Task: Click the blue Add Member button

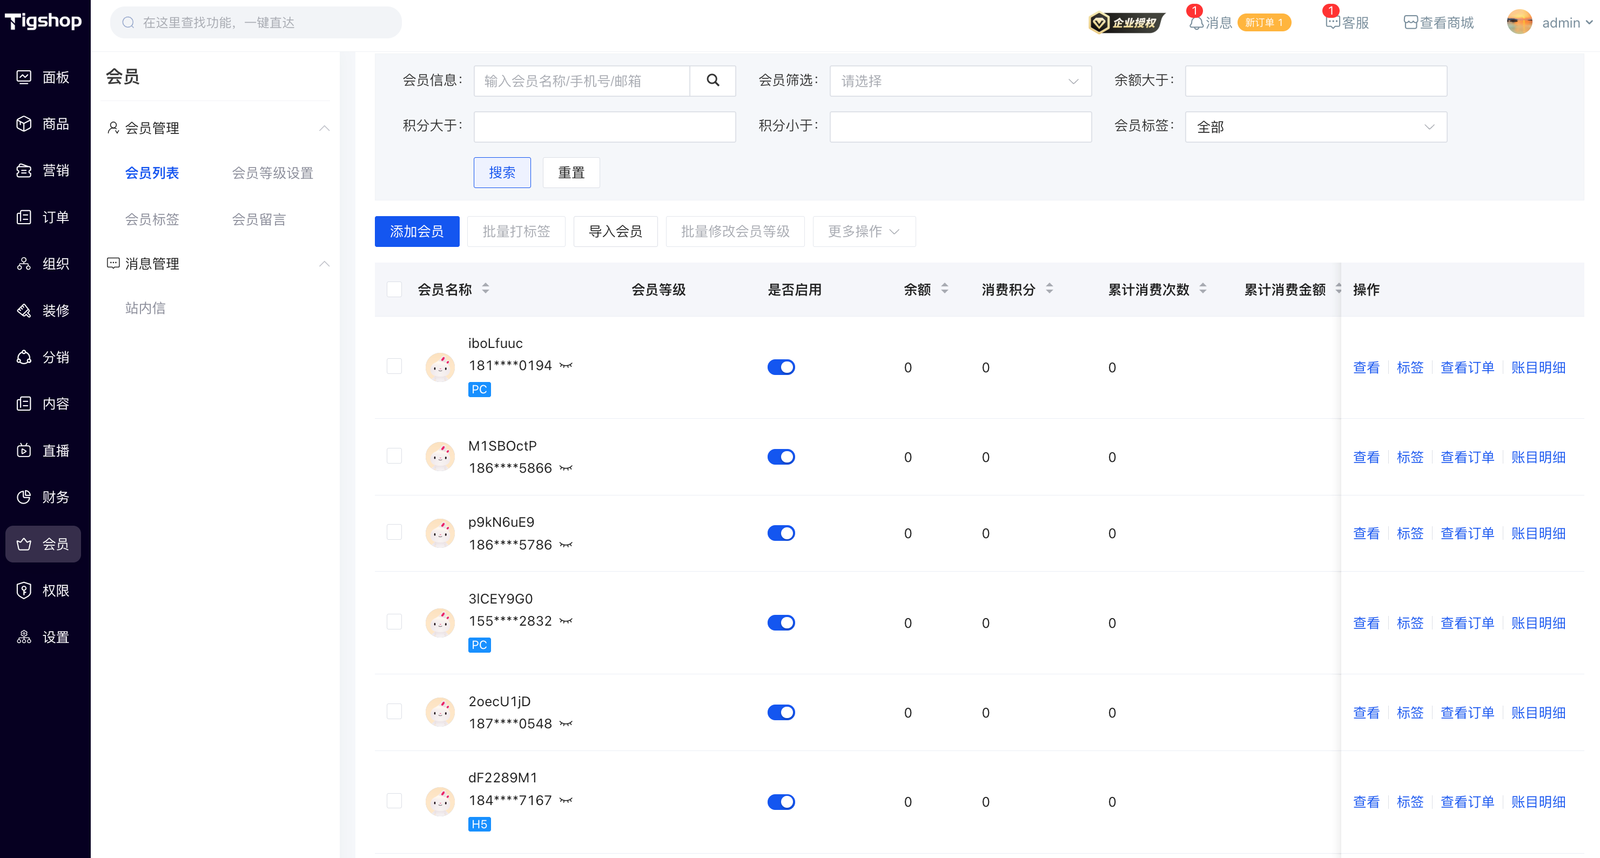Action: click(x=417, y=232)
